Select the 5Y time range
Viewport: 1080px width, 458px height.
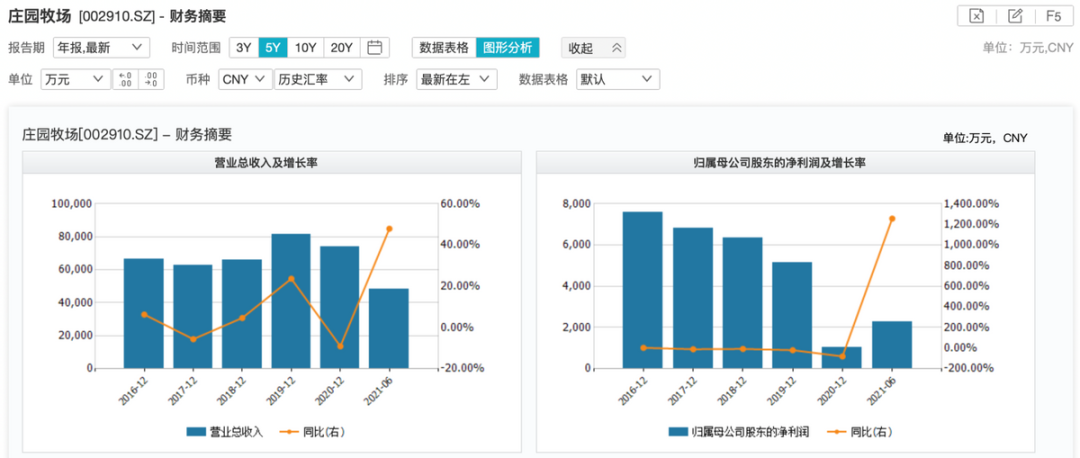click(273, 48)
